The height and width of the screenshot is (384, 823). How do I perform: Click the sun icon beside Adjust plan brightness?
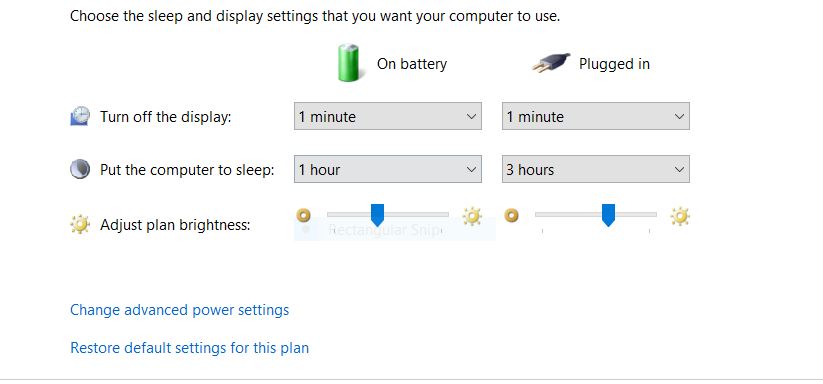[x=80, y=225]
